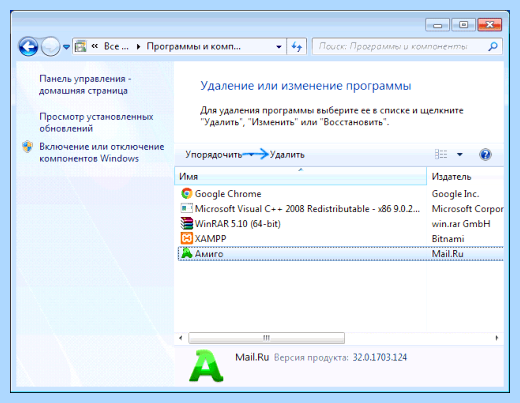The width and height of the screenshot is (520, 403).
Task: Click the Control Panel icon in address bar
Action: coord(80,46)
